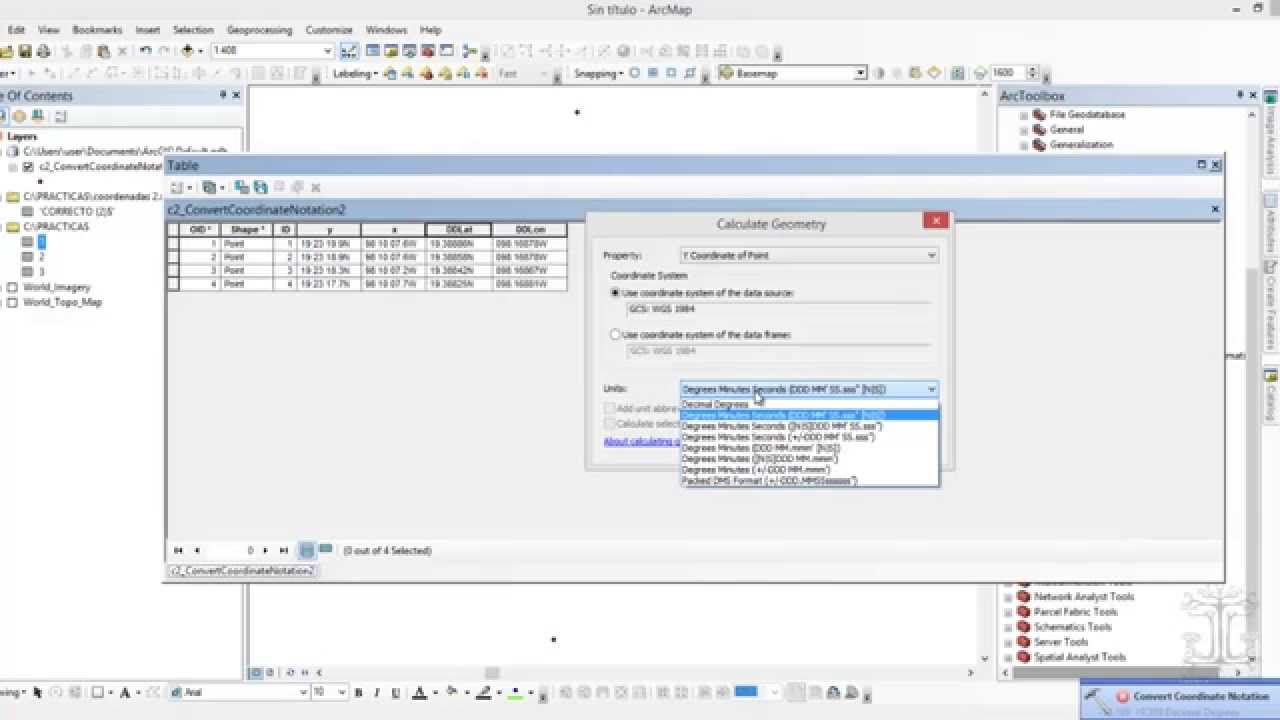1280x720 pixels.
Task: Expand the Network Analyst Tools toolbox
Action: [x=1008, y=597]
